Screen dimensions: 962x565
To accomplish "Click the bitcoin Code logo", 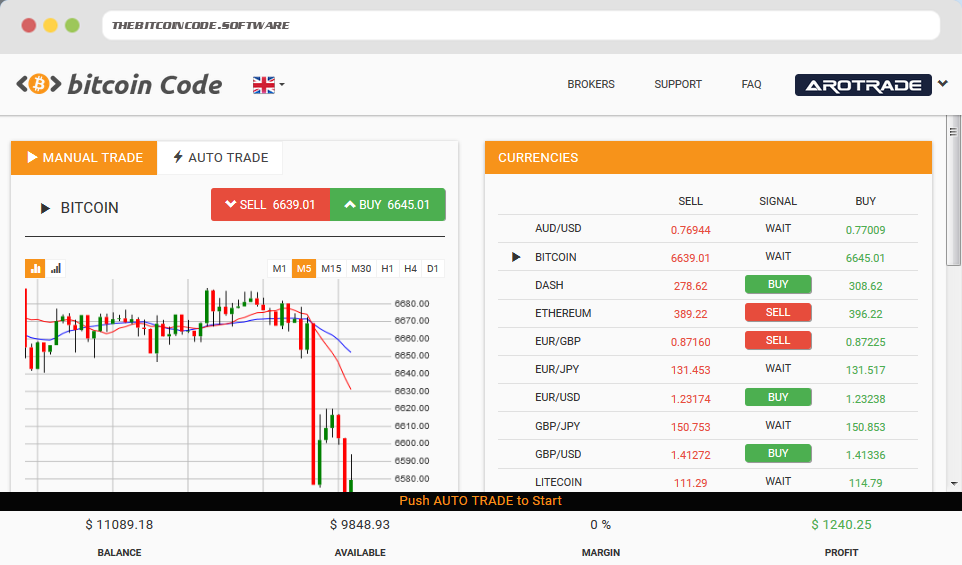I will tap(119, 85).
